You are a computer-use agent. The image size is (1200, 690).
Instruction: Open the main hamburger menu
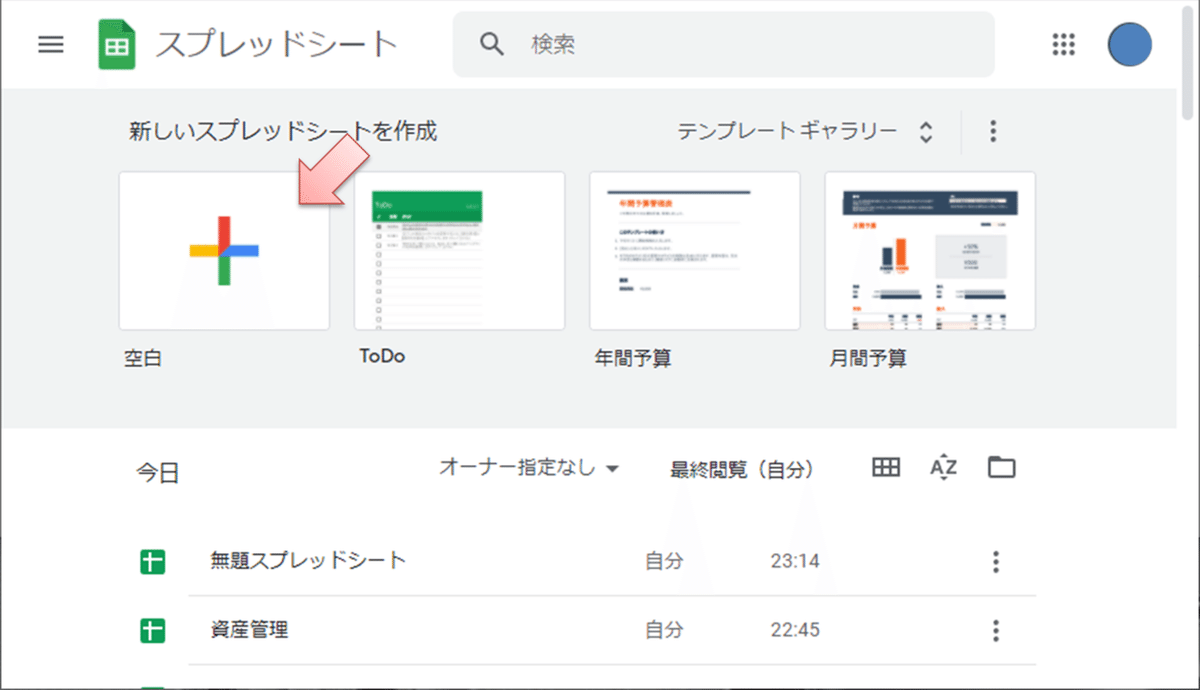point(51,45)
